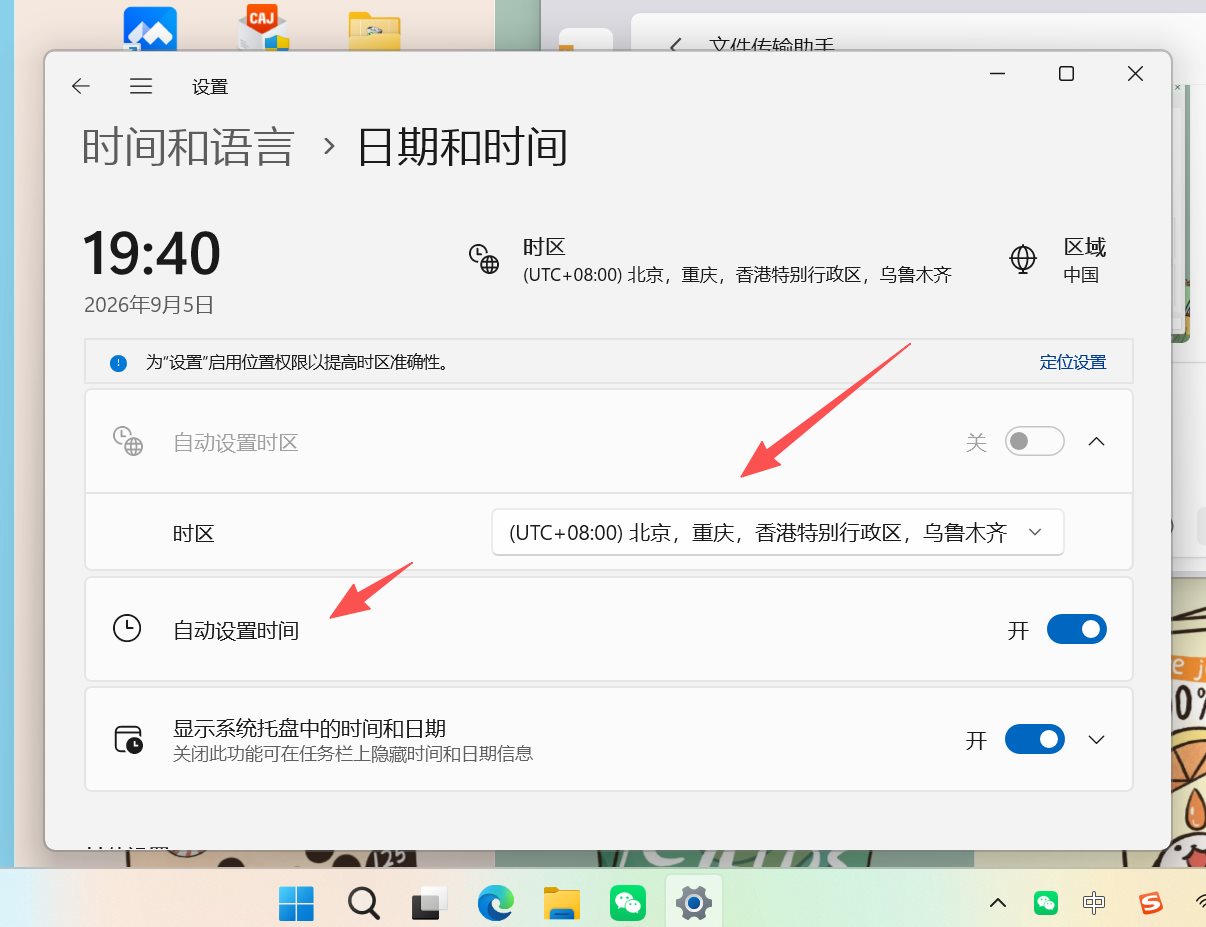Screen dimensions: 1206x927
Task: Open File Explorer from the taskbar
Action: (562, 903)
